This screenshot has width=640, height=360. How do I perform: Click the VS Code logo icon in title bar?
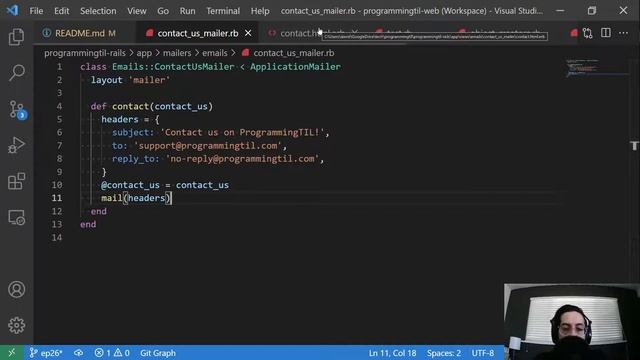12,10
